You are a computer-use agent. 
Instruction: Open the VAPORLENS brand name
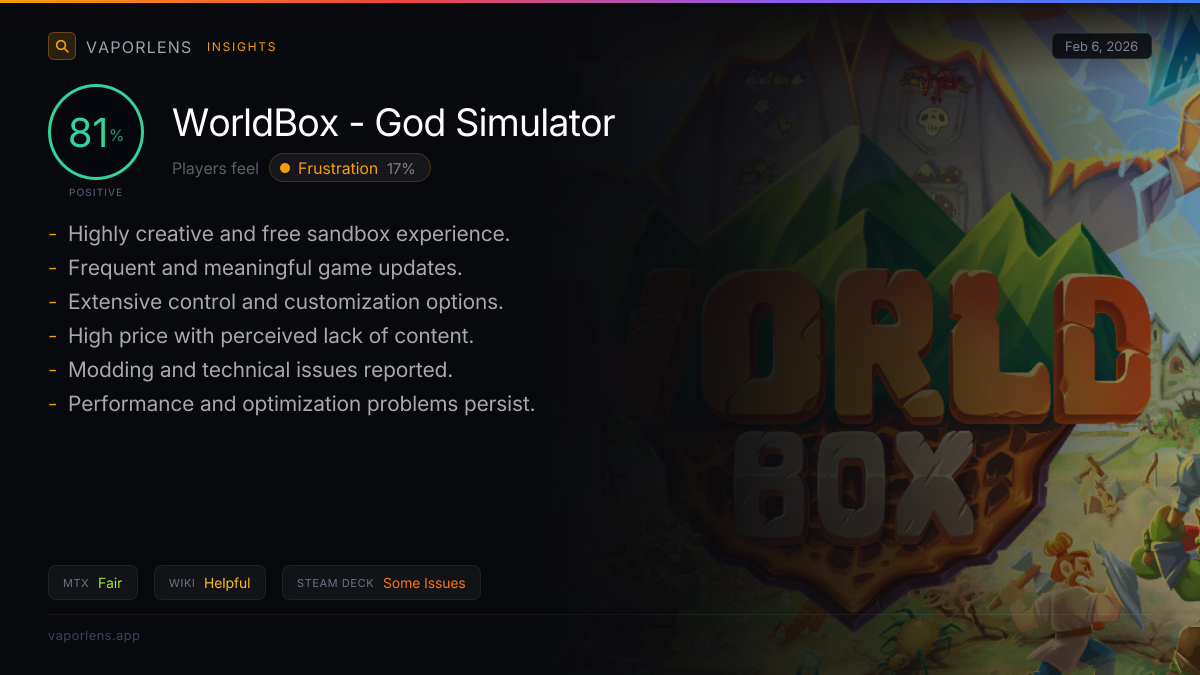pyautogui.click(x=139, y=47)
